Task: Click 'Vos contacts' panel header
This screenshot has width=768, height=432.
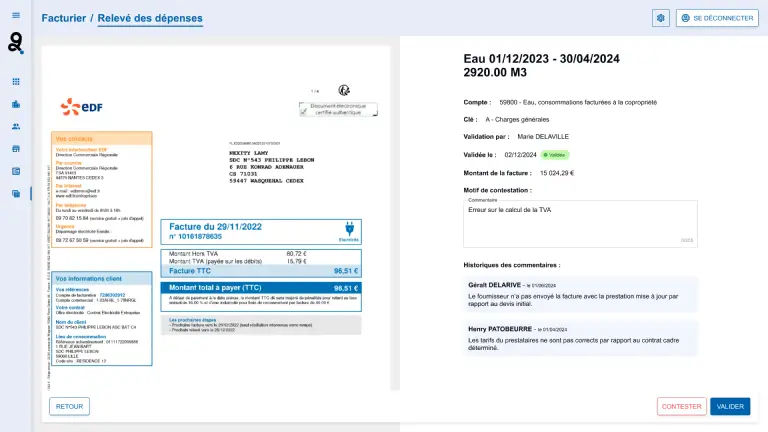Action: (102, 139)
